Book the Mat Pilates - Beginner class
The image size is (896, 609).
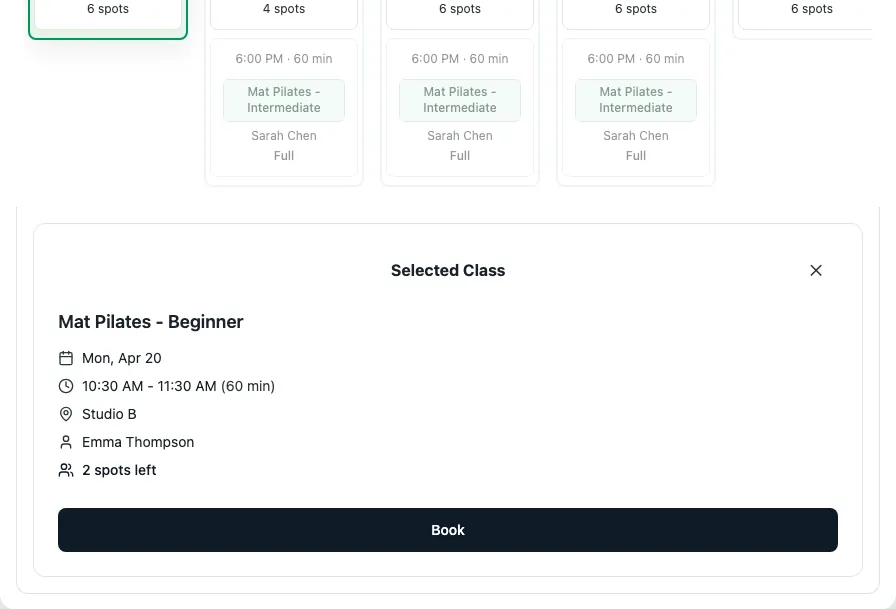point(448,530)
